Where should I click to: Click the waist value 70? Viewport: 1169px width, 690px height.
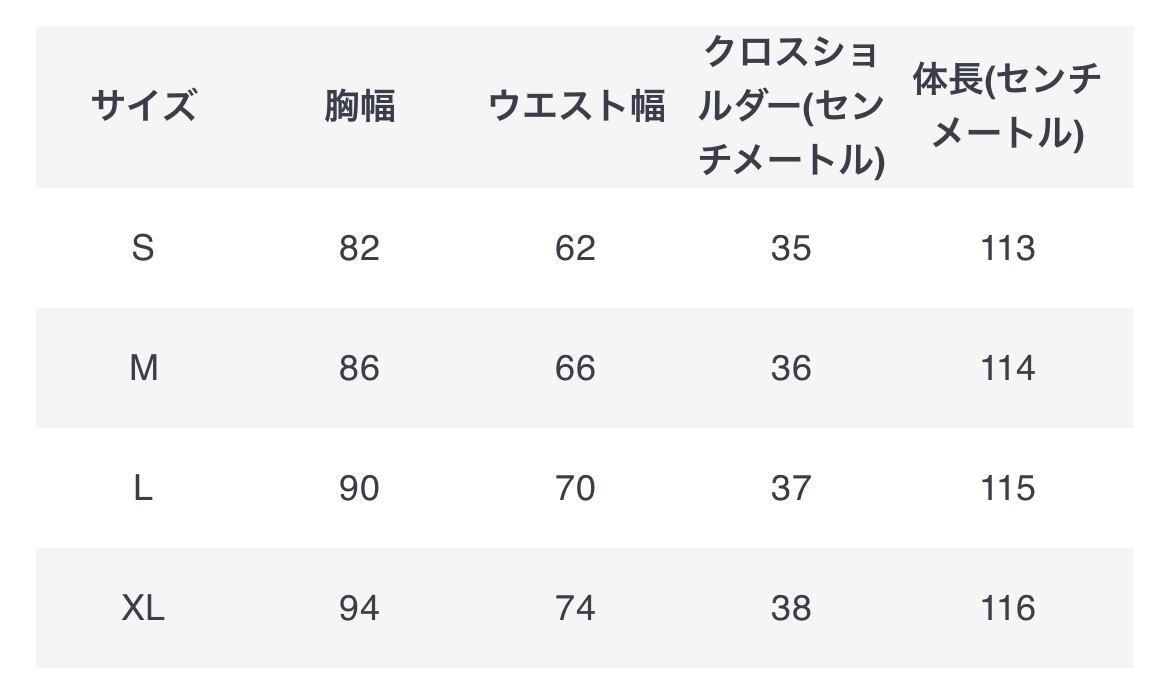[575, 488]
